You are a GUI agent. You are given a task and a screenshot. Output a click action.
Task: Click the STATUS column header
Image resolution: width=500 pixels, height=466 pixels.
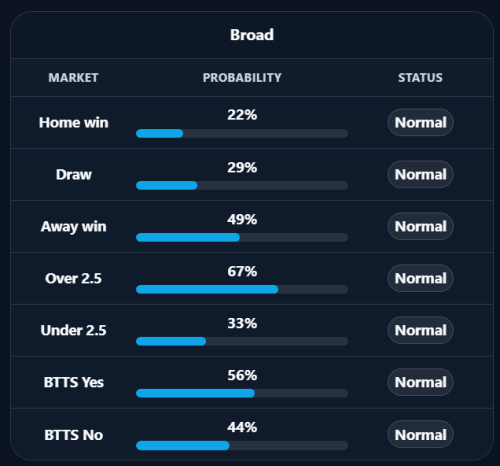click(x=420, y=78)
